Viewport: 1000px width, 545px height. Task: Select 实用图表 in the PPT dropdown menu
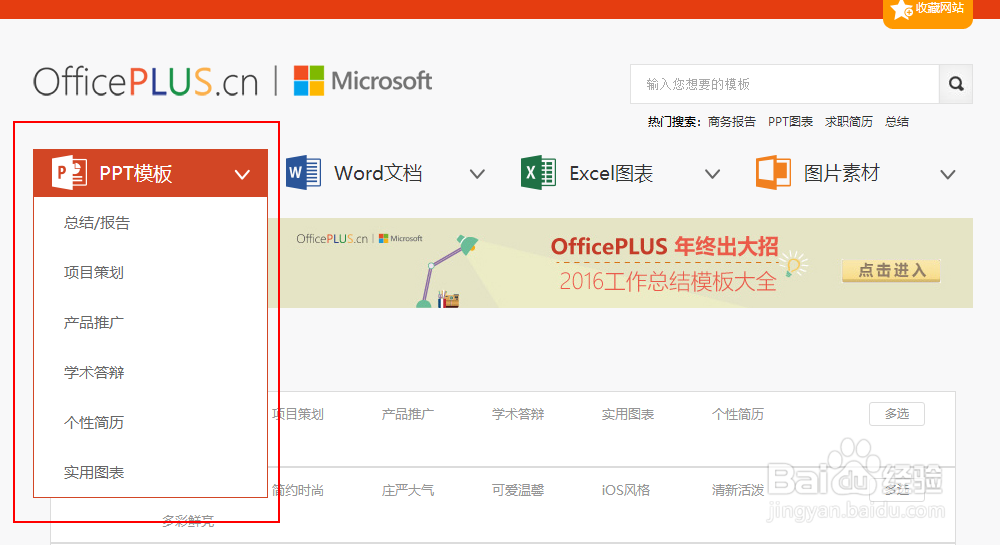pyautogui.click(x=94, y=472)
